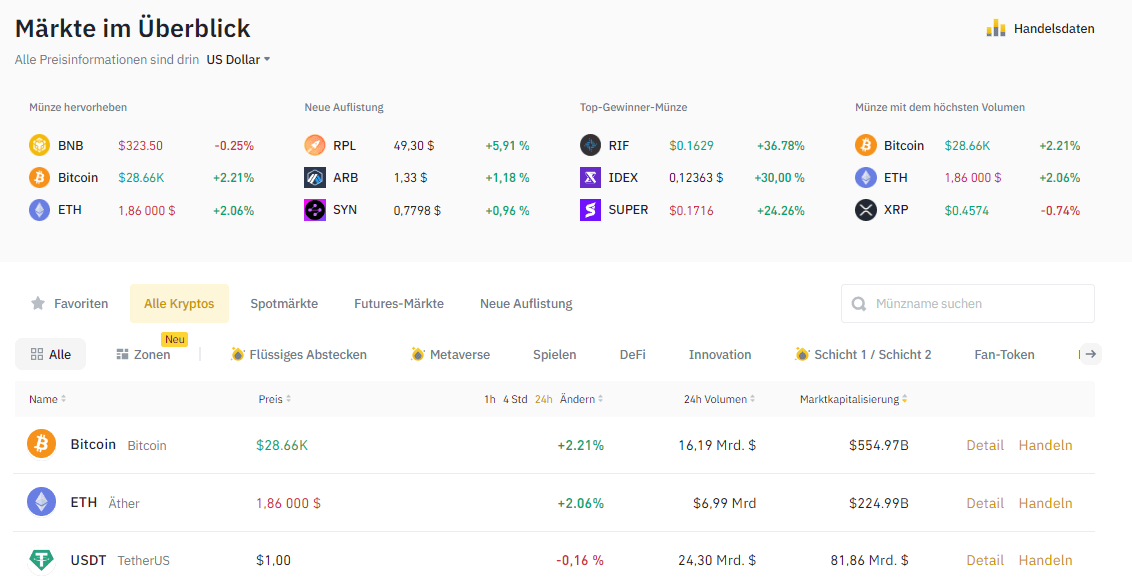Sort table by Marktkapitalisierung column
1132x585 pixels.
tap(853, 399)
